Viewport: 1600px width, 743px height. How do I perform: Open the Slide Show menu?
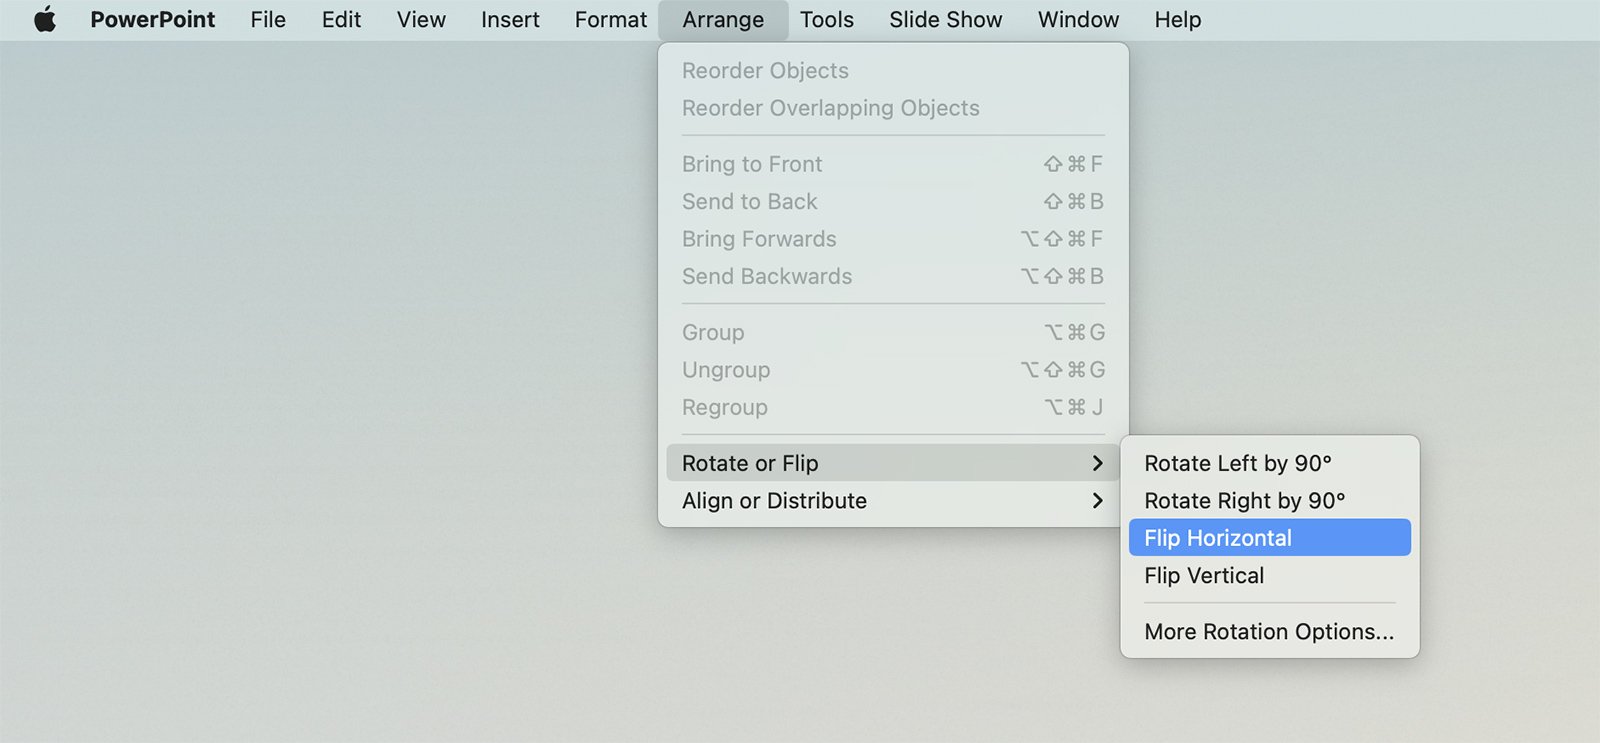[x=945, y=20]
